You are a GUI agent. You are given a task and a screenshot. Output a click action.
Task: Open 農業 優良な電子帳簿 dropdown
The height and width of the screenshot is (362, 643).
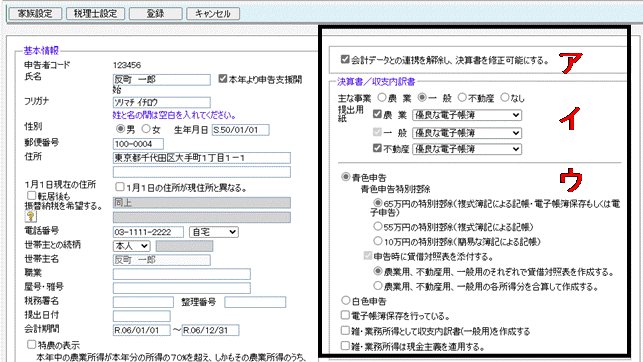point(467,115)
